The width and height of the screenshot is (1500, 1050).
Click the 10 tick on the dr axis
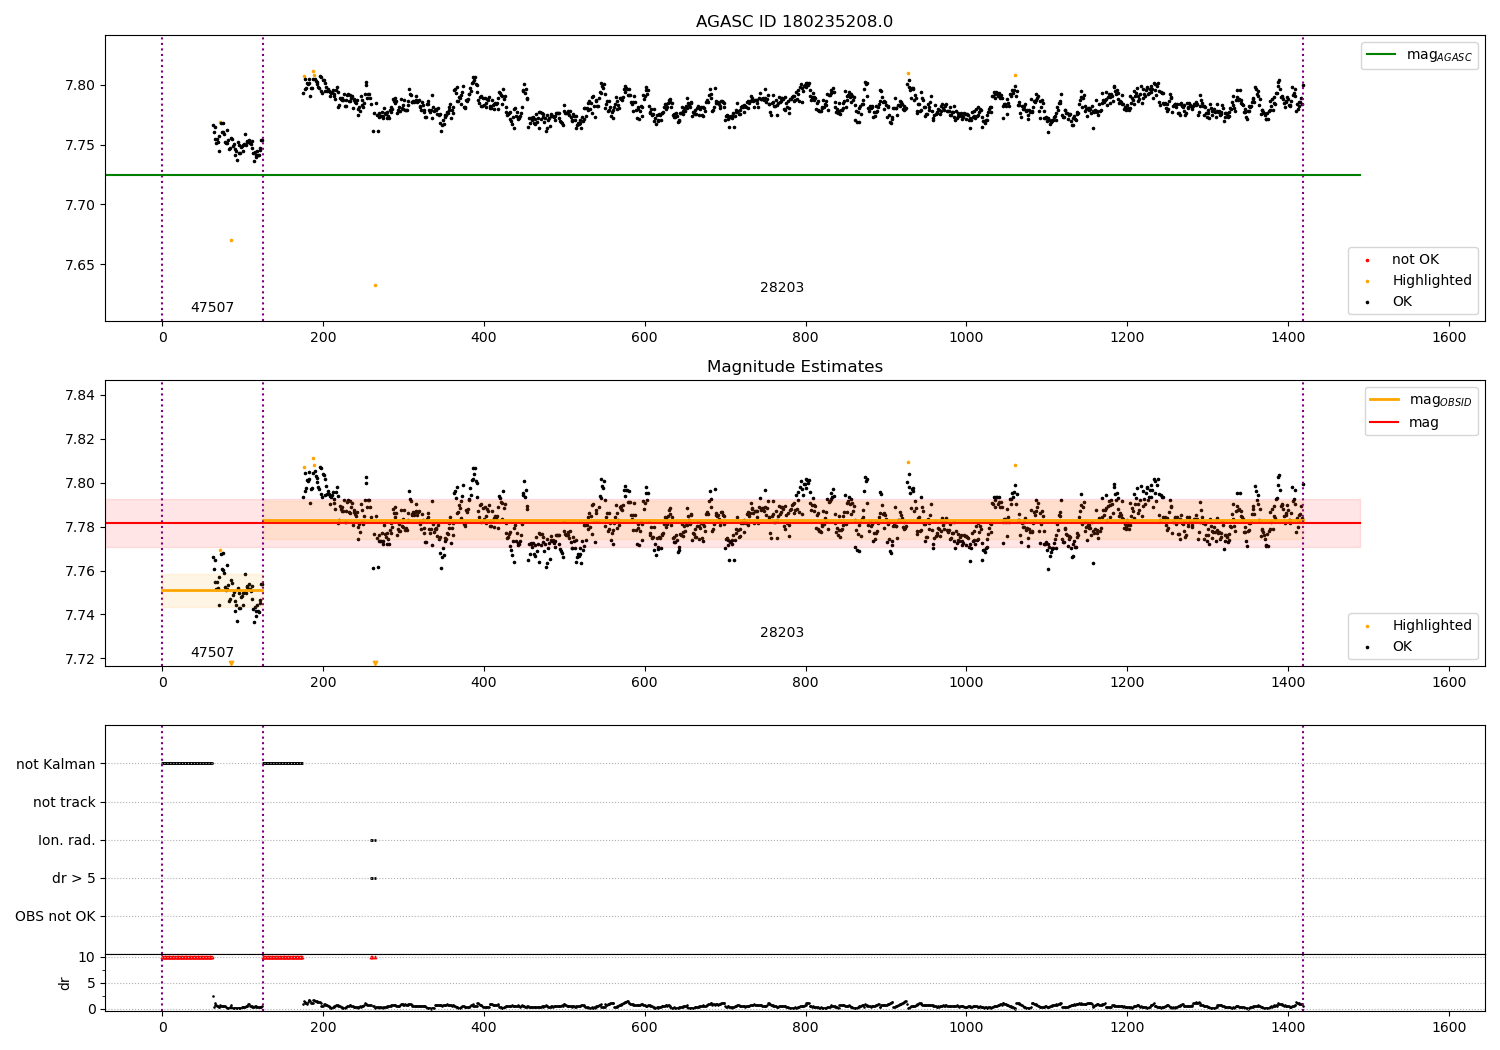click(87, 957)
